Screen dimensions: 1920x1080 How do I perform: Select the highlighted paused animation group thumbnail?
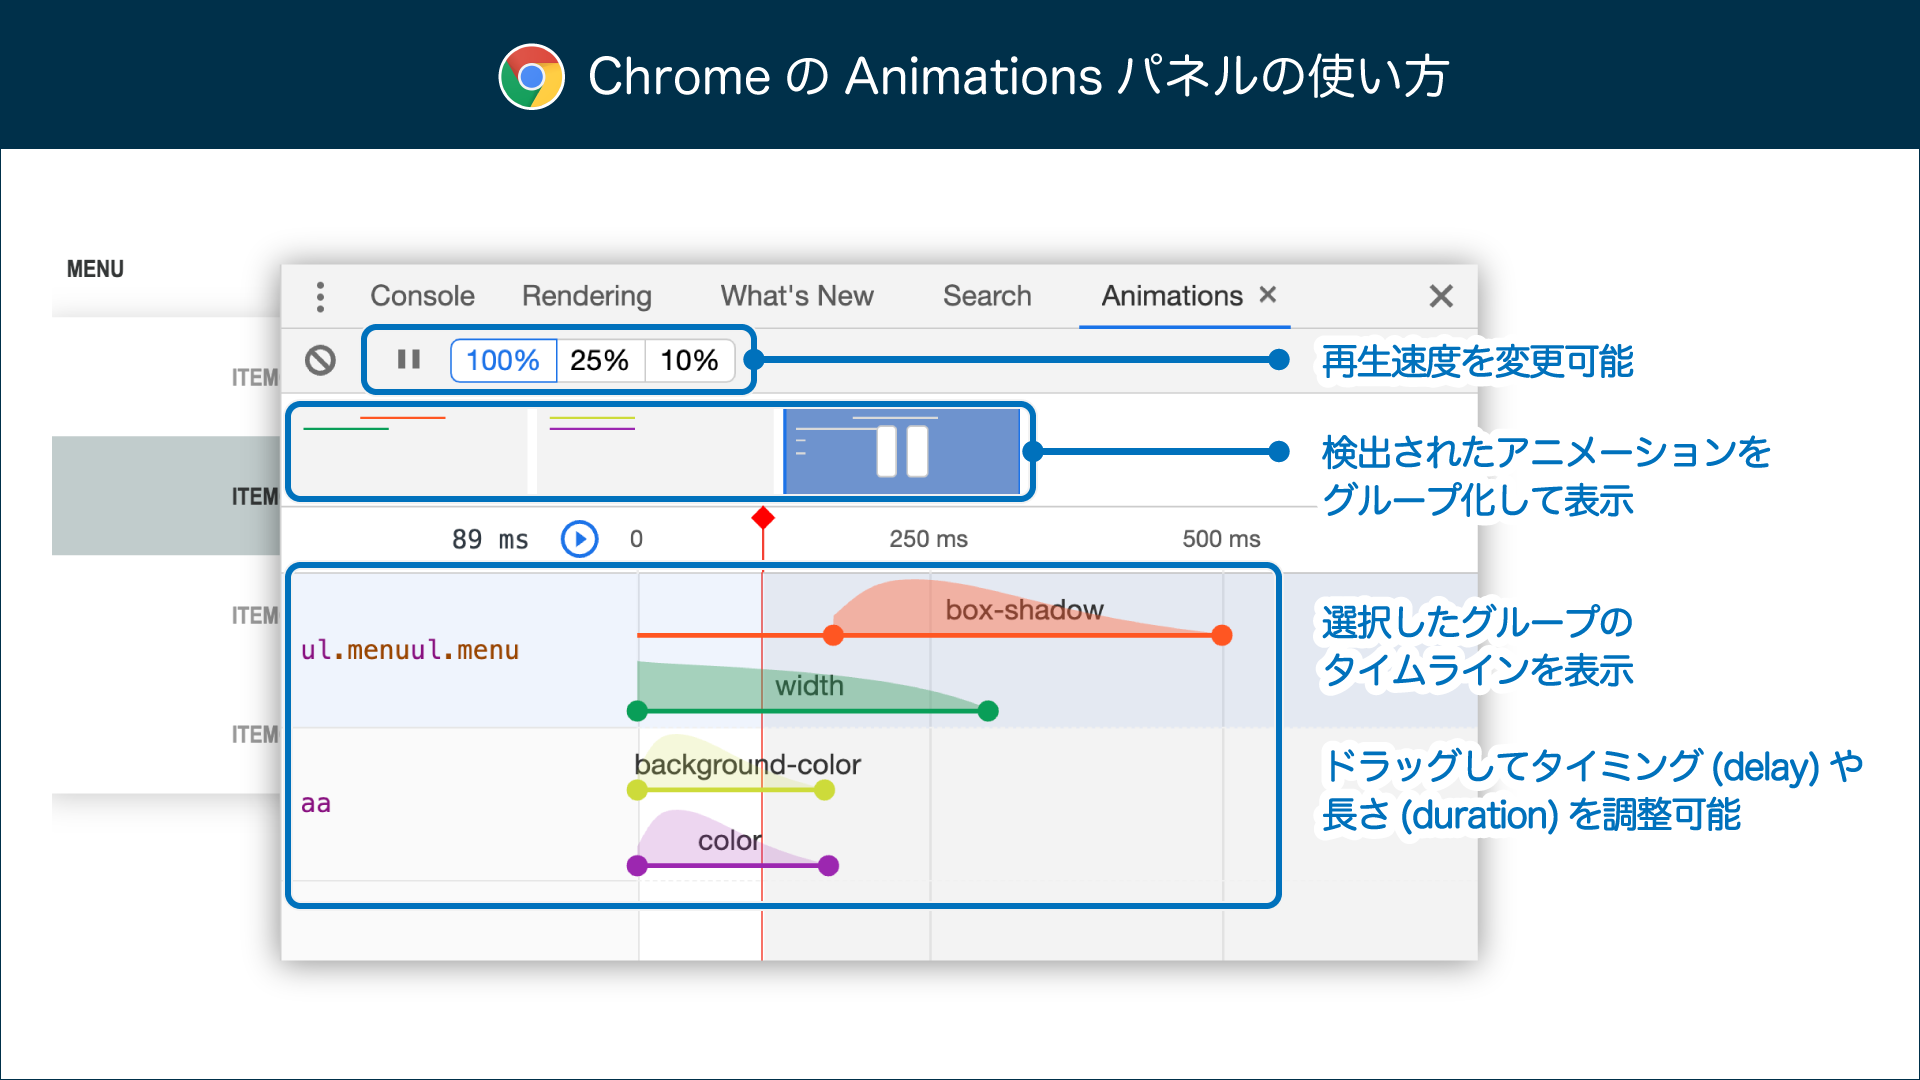[902, 451]
